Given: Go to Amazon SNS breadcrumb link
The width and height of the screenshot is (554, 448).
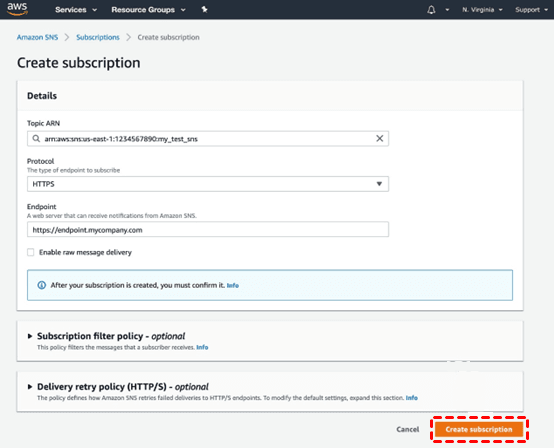Looking at the screenshot, I should 37,37.
